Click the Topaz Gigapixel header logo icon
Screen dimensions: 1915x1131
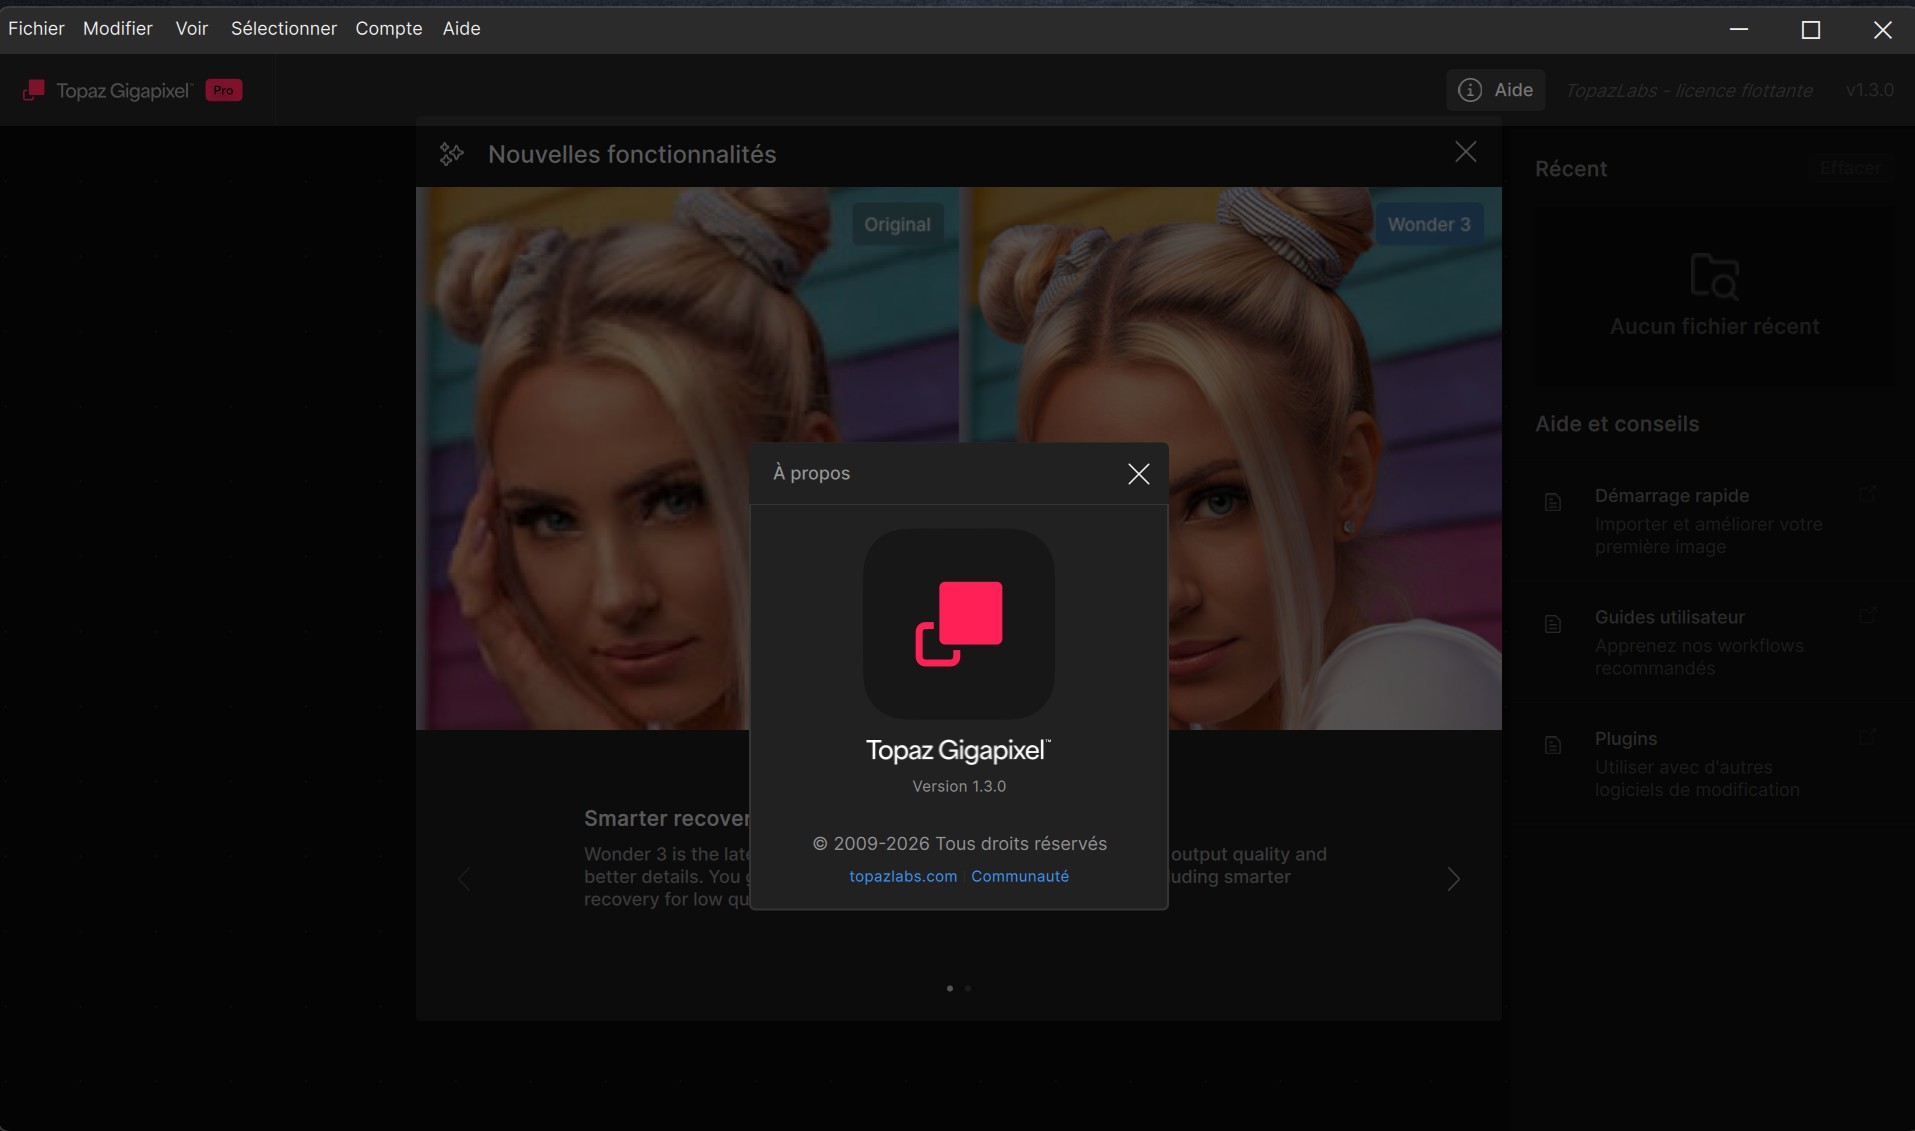pyautogui.click(x=34, y=90)
